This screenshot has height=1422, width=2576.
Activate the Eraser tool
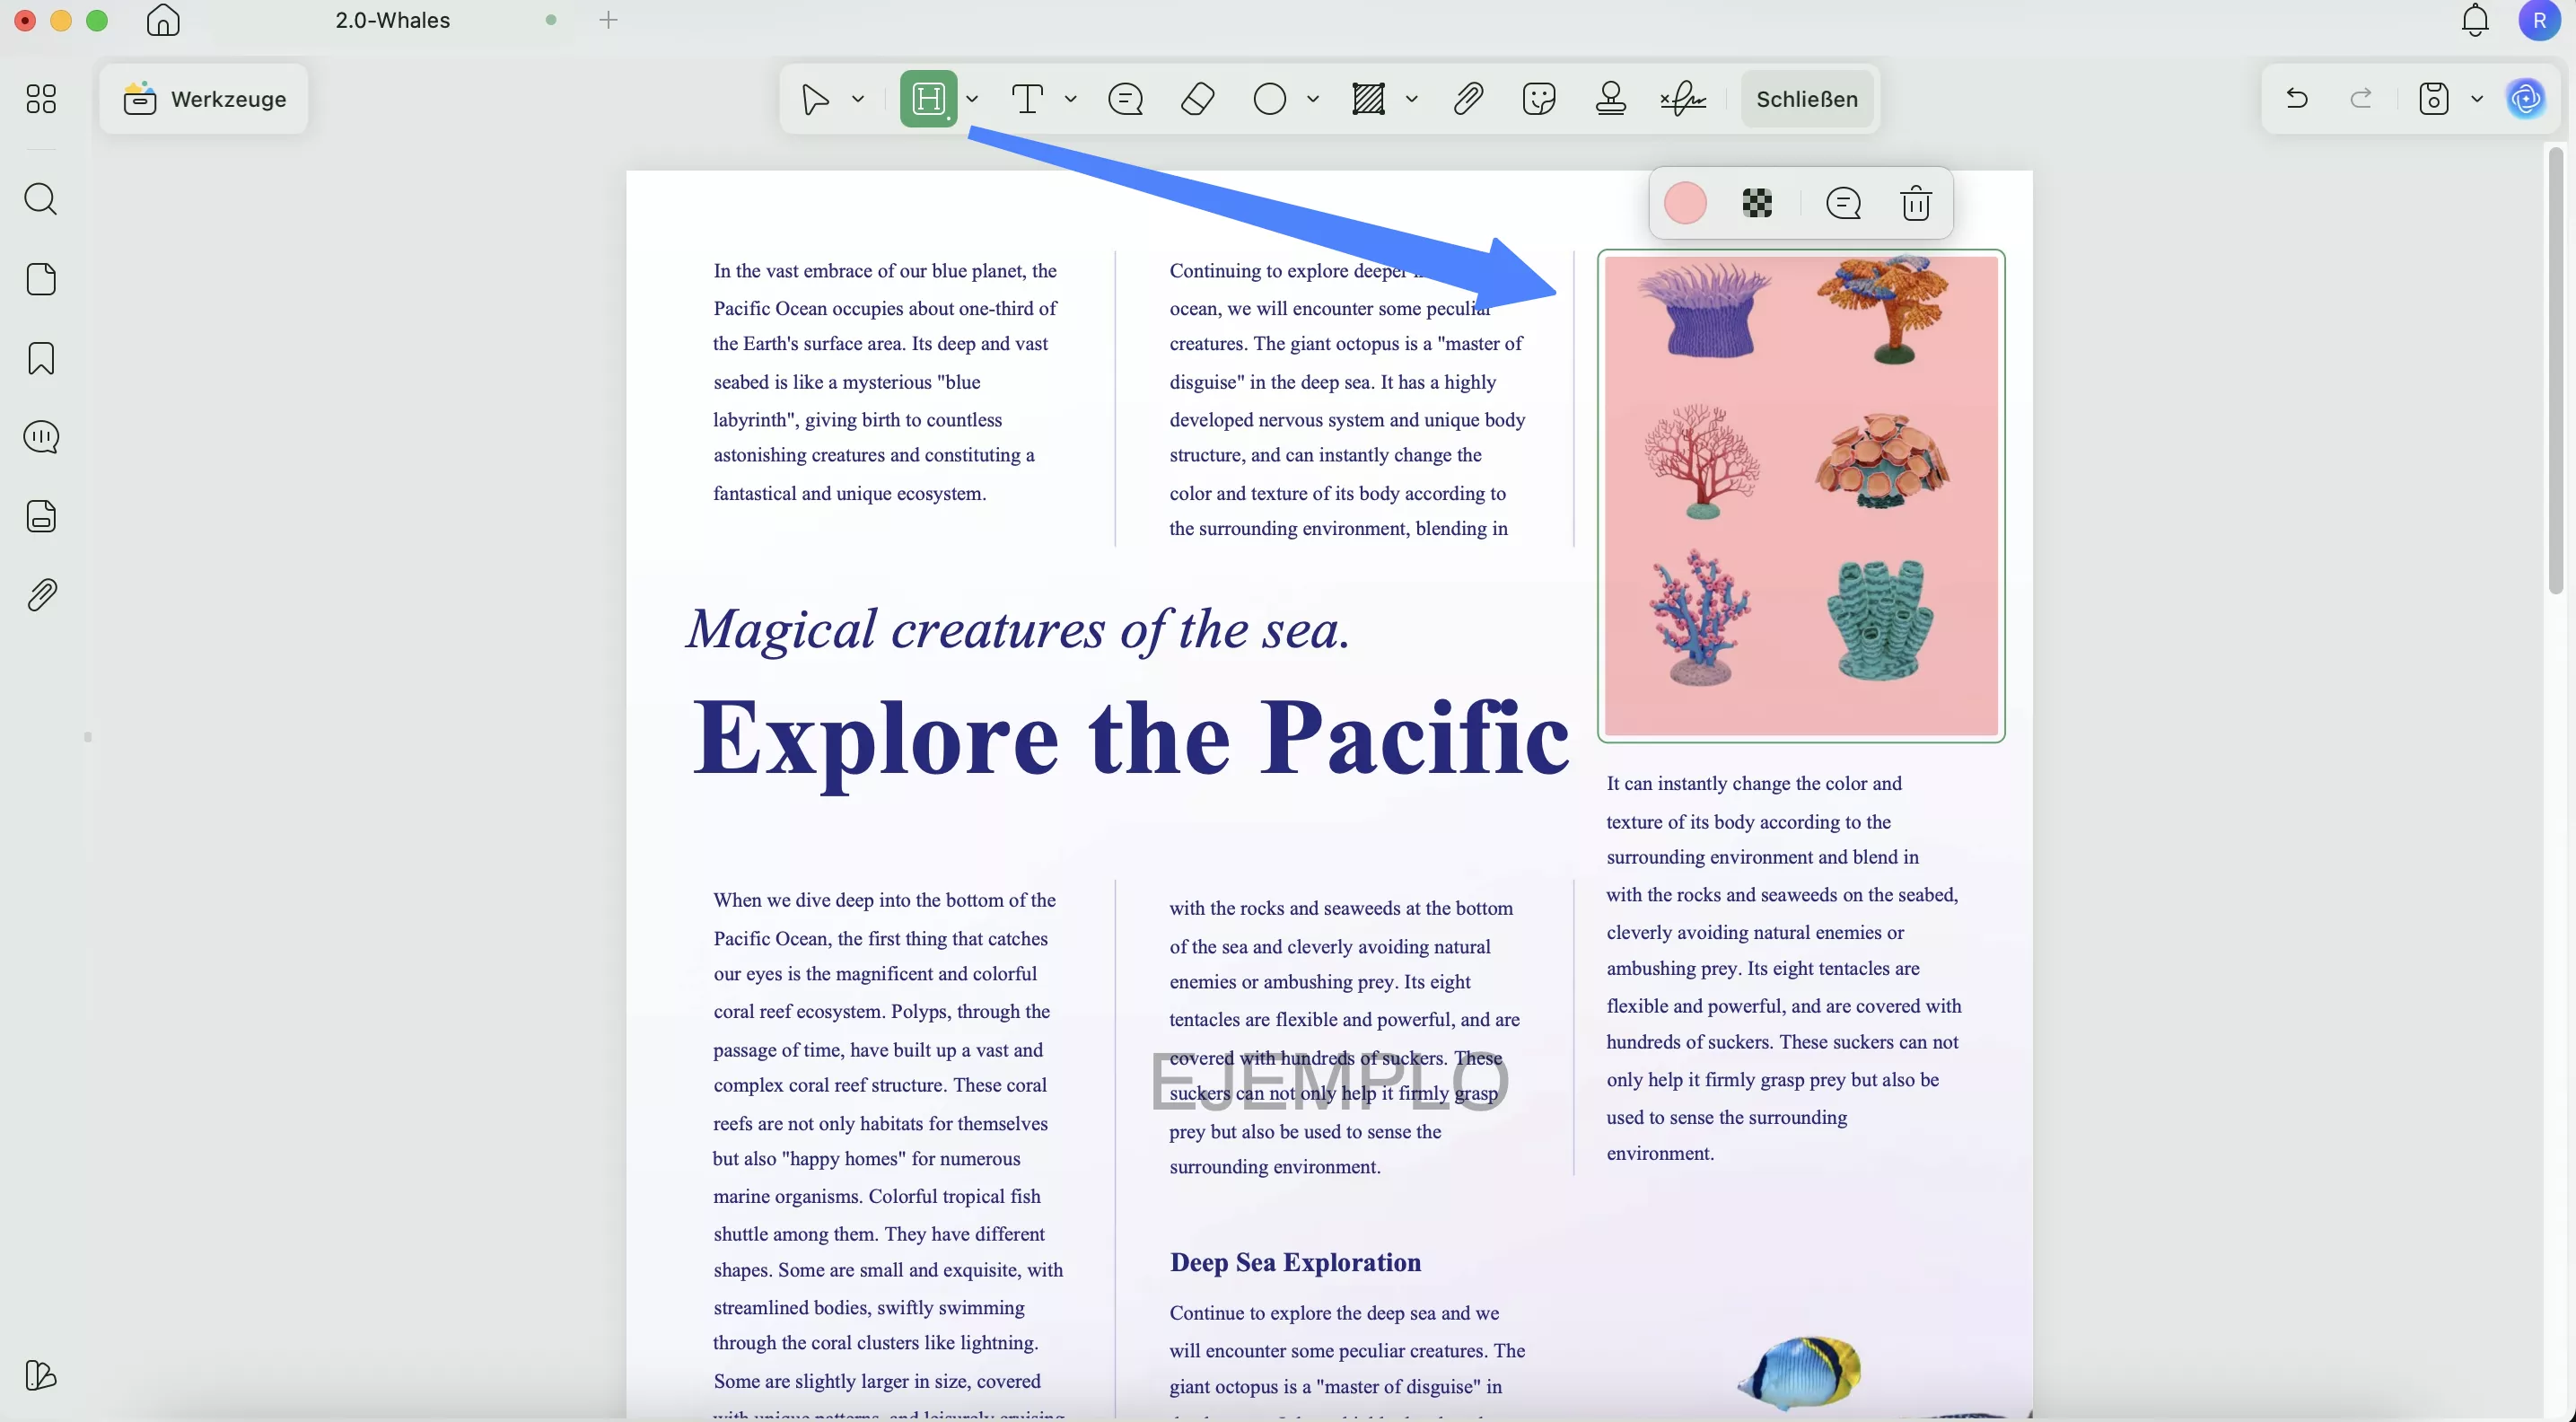click(1198, 99)
